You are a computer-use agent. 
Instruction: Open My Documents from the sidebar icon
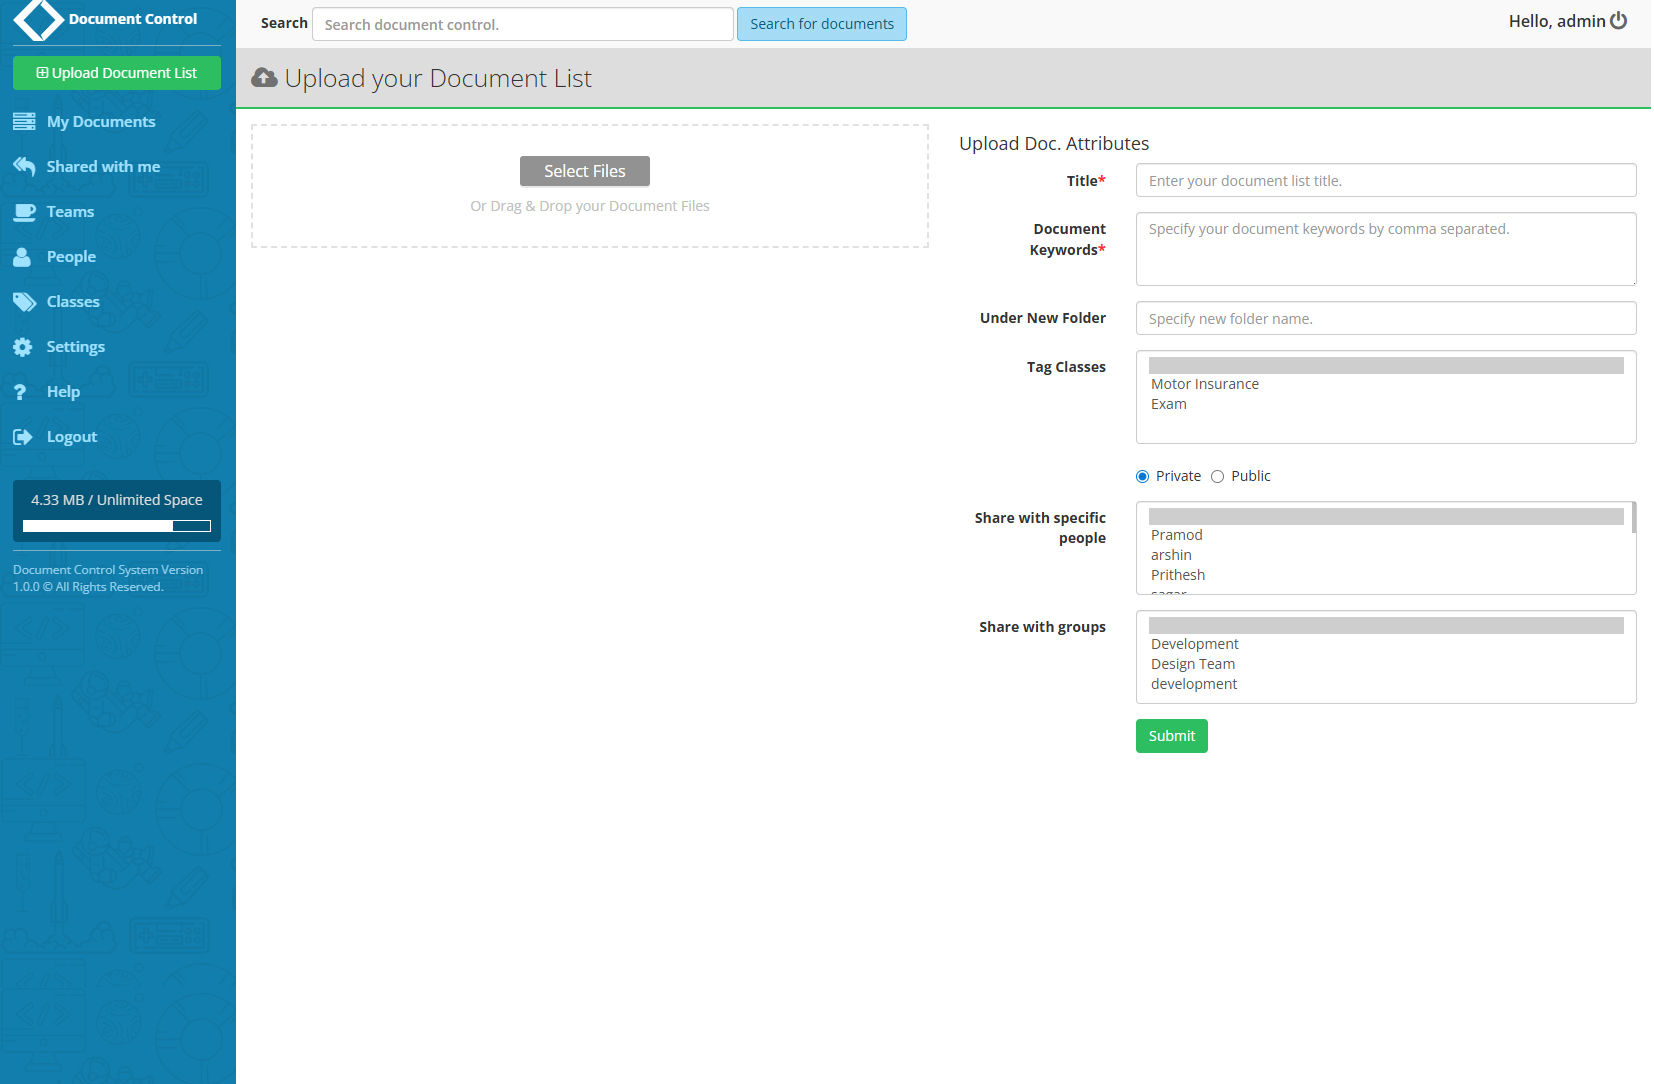click(x=24, y=121)
